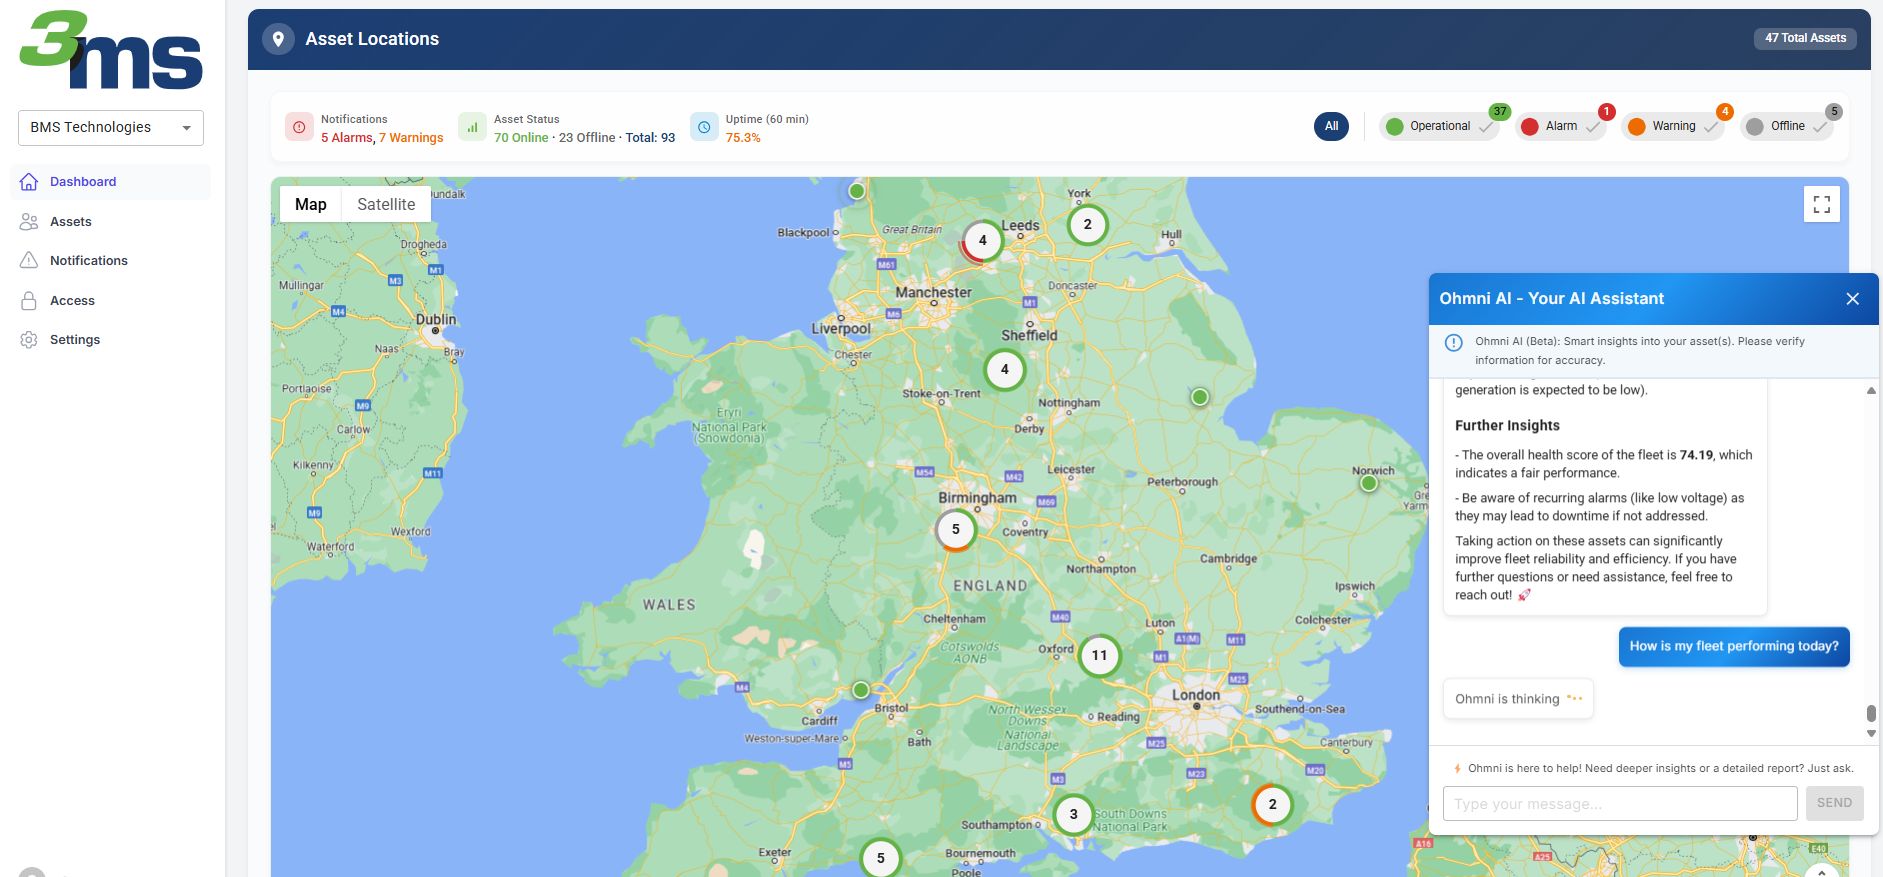Screen dimensions: 1883x877
Task: Click the Manchester label on the map
Action: pos(933,293)
